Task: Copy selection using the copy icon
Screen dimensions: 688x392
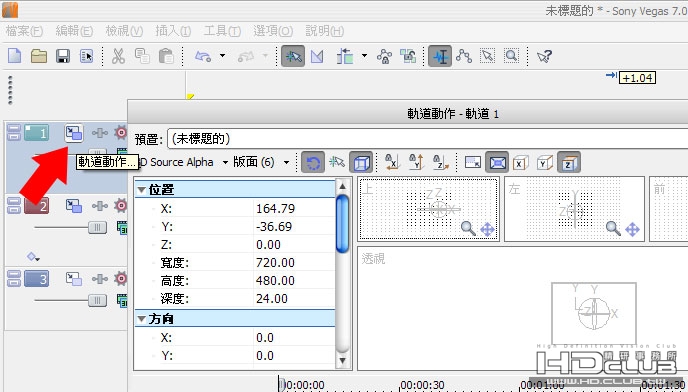Action: pos(142,56)
